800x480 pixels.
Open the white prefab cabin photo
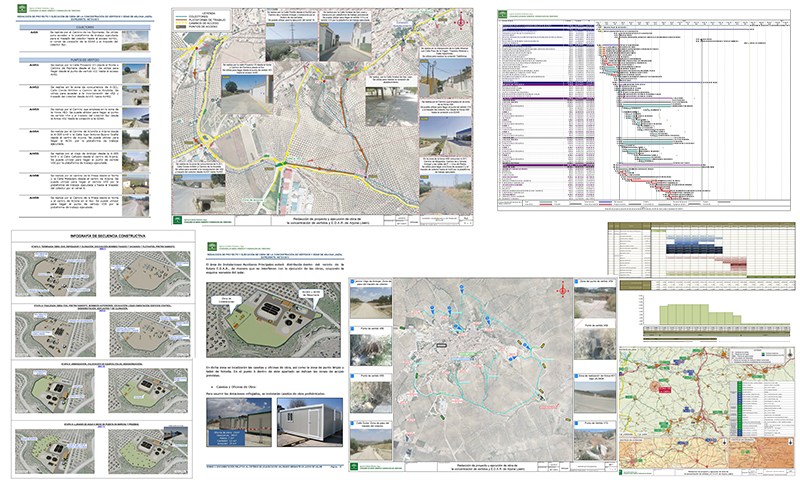tap(310, 422)
